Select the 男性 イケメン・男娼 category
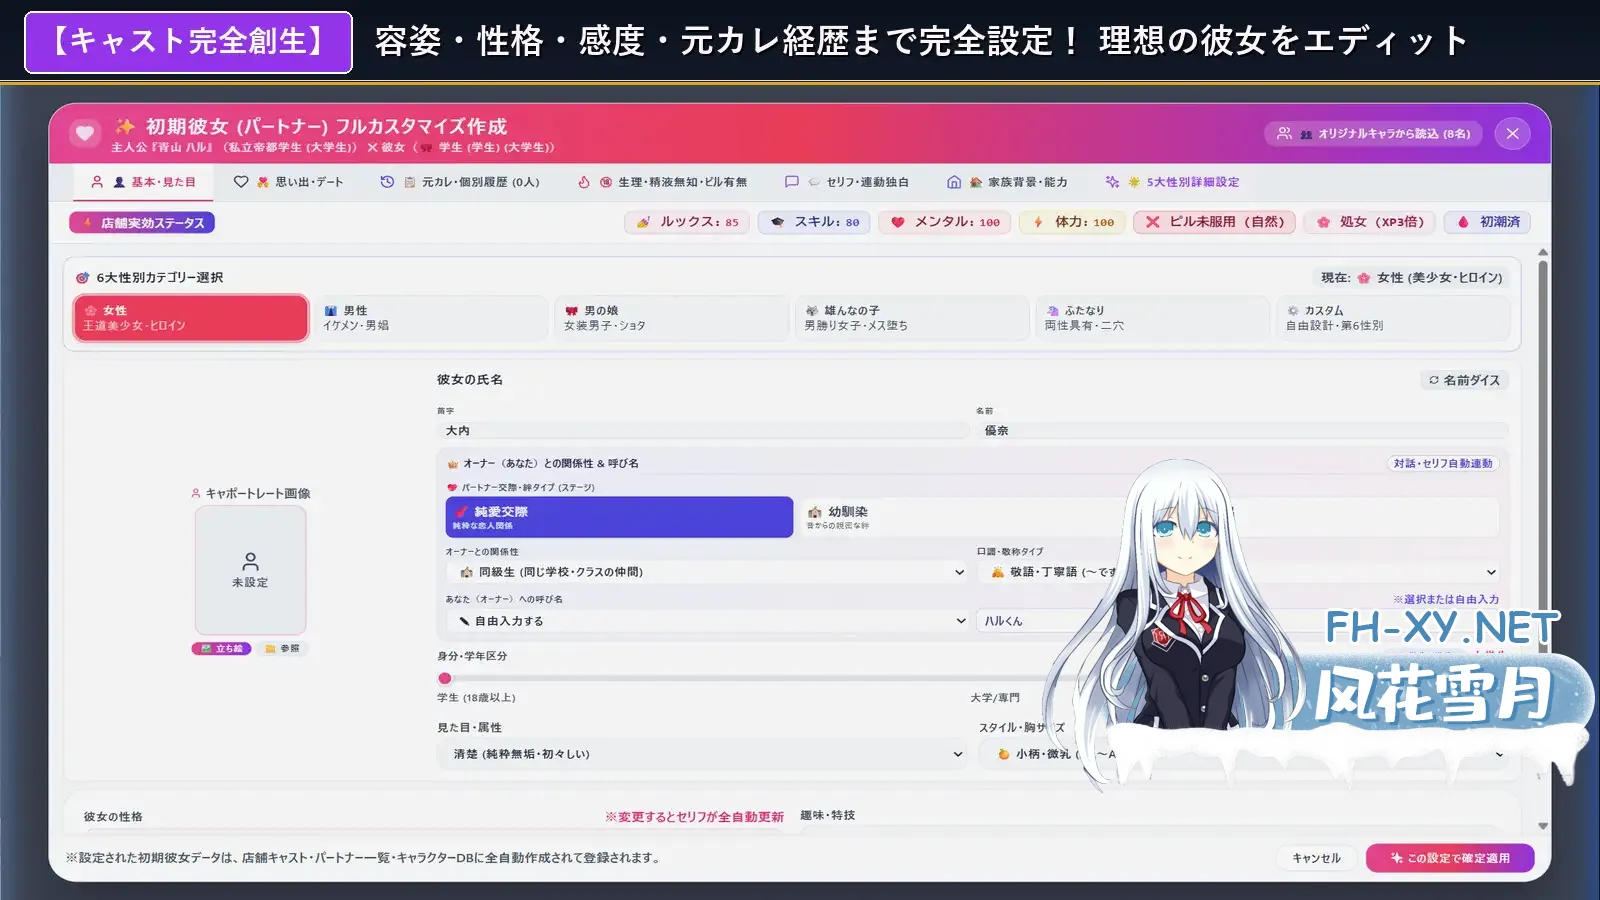This screenshot has width=1600, height=900. pos(430,318)
